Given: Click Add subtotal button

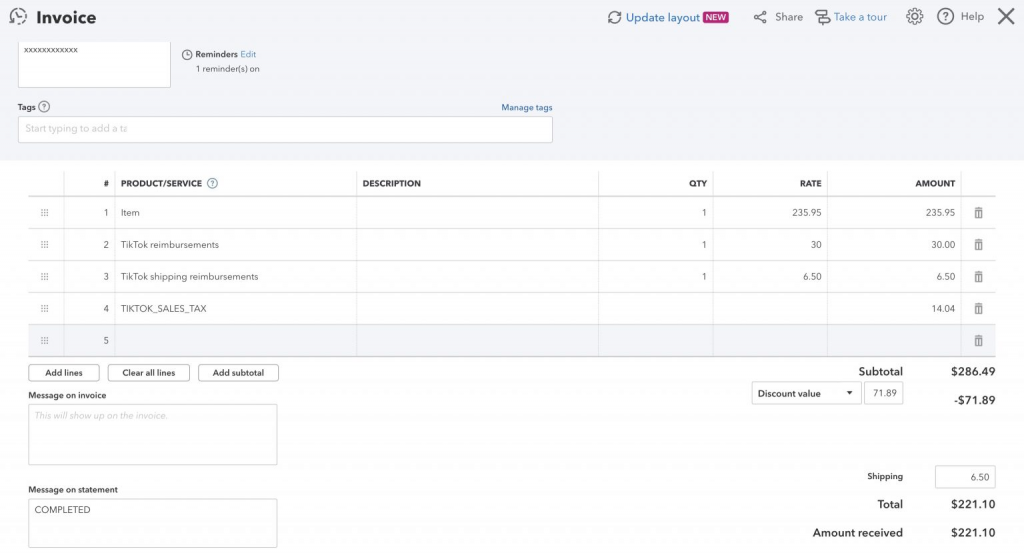Looking at the screenshot, I should pos(238,373).
